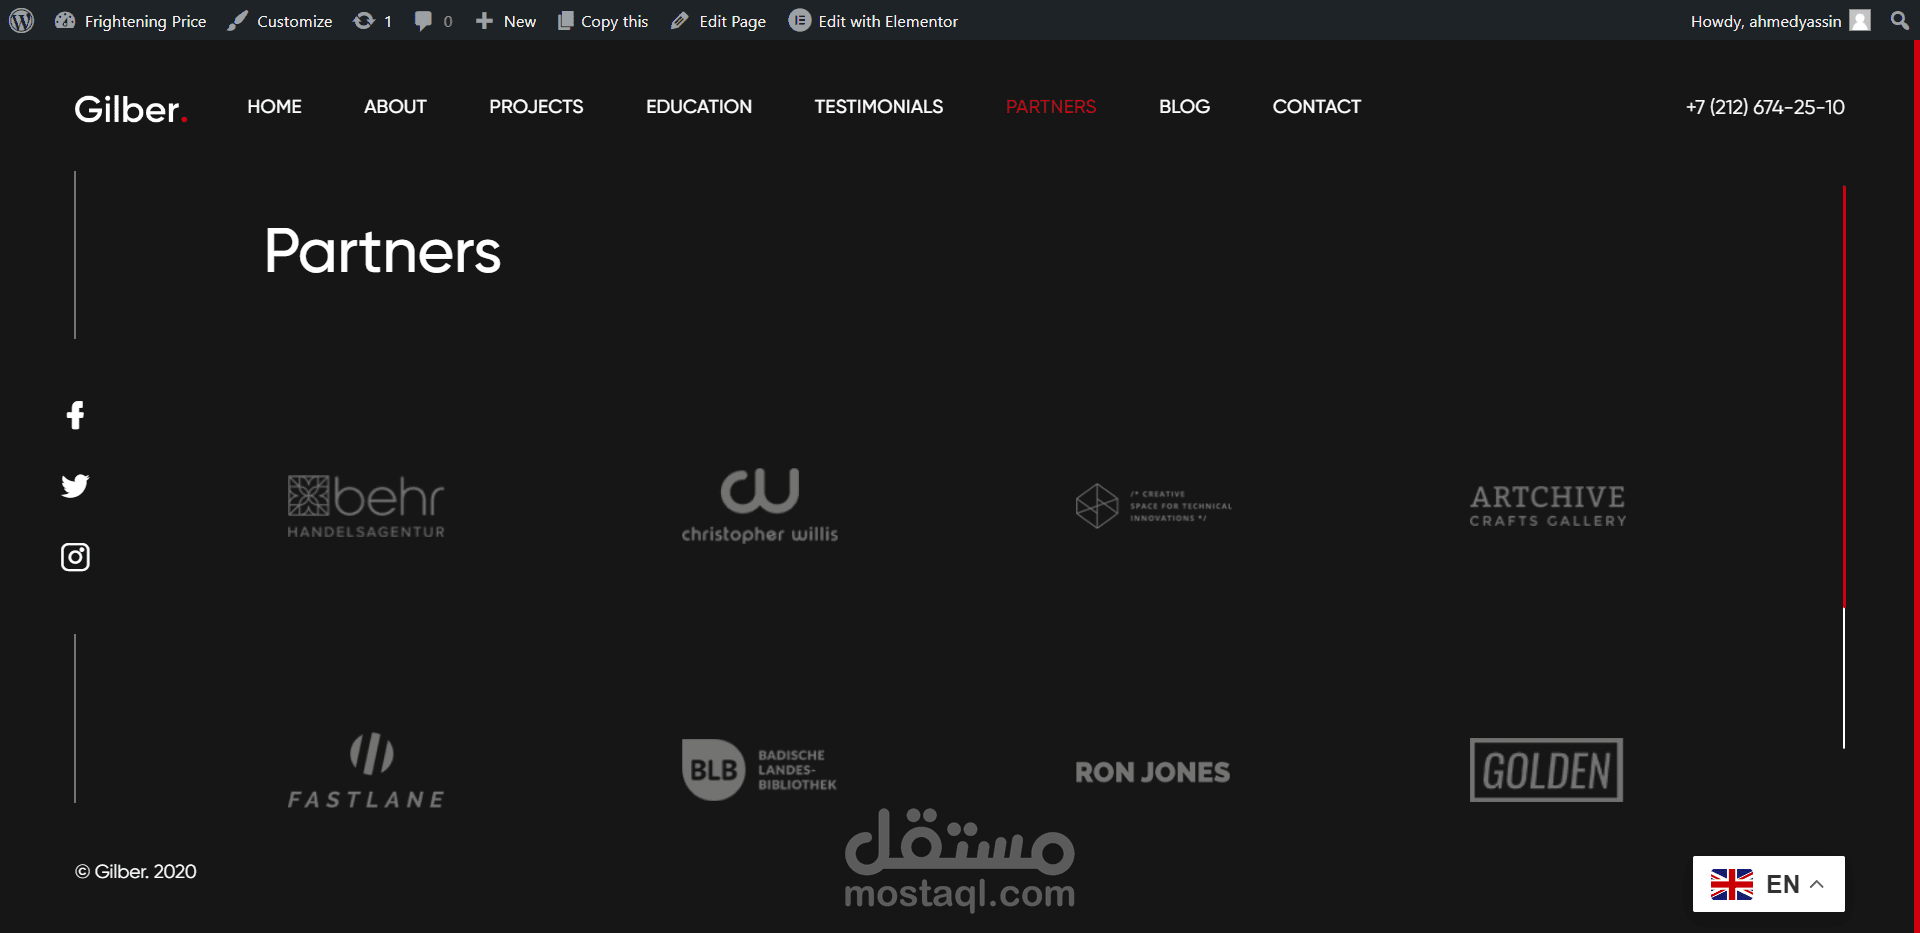This screenshot has width=1920, height=933.
Task: Open the Facebook social icon
Action: 75,415
